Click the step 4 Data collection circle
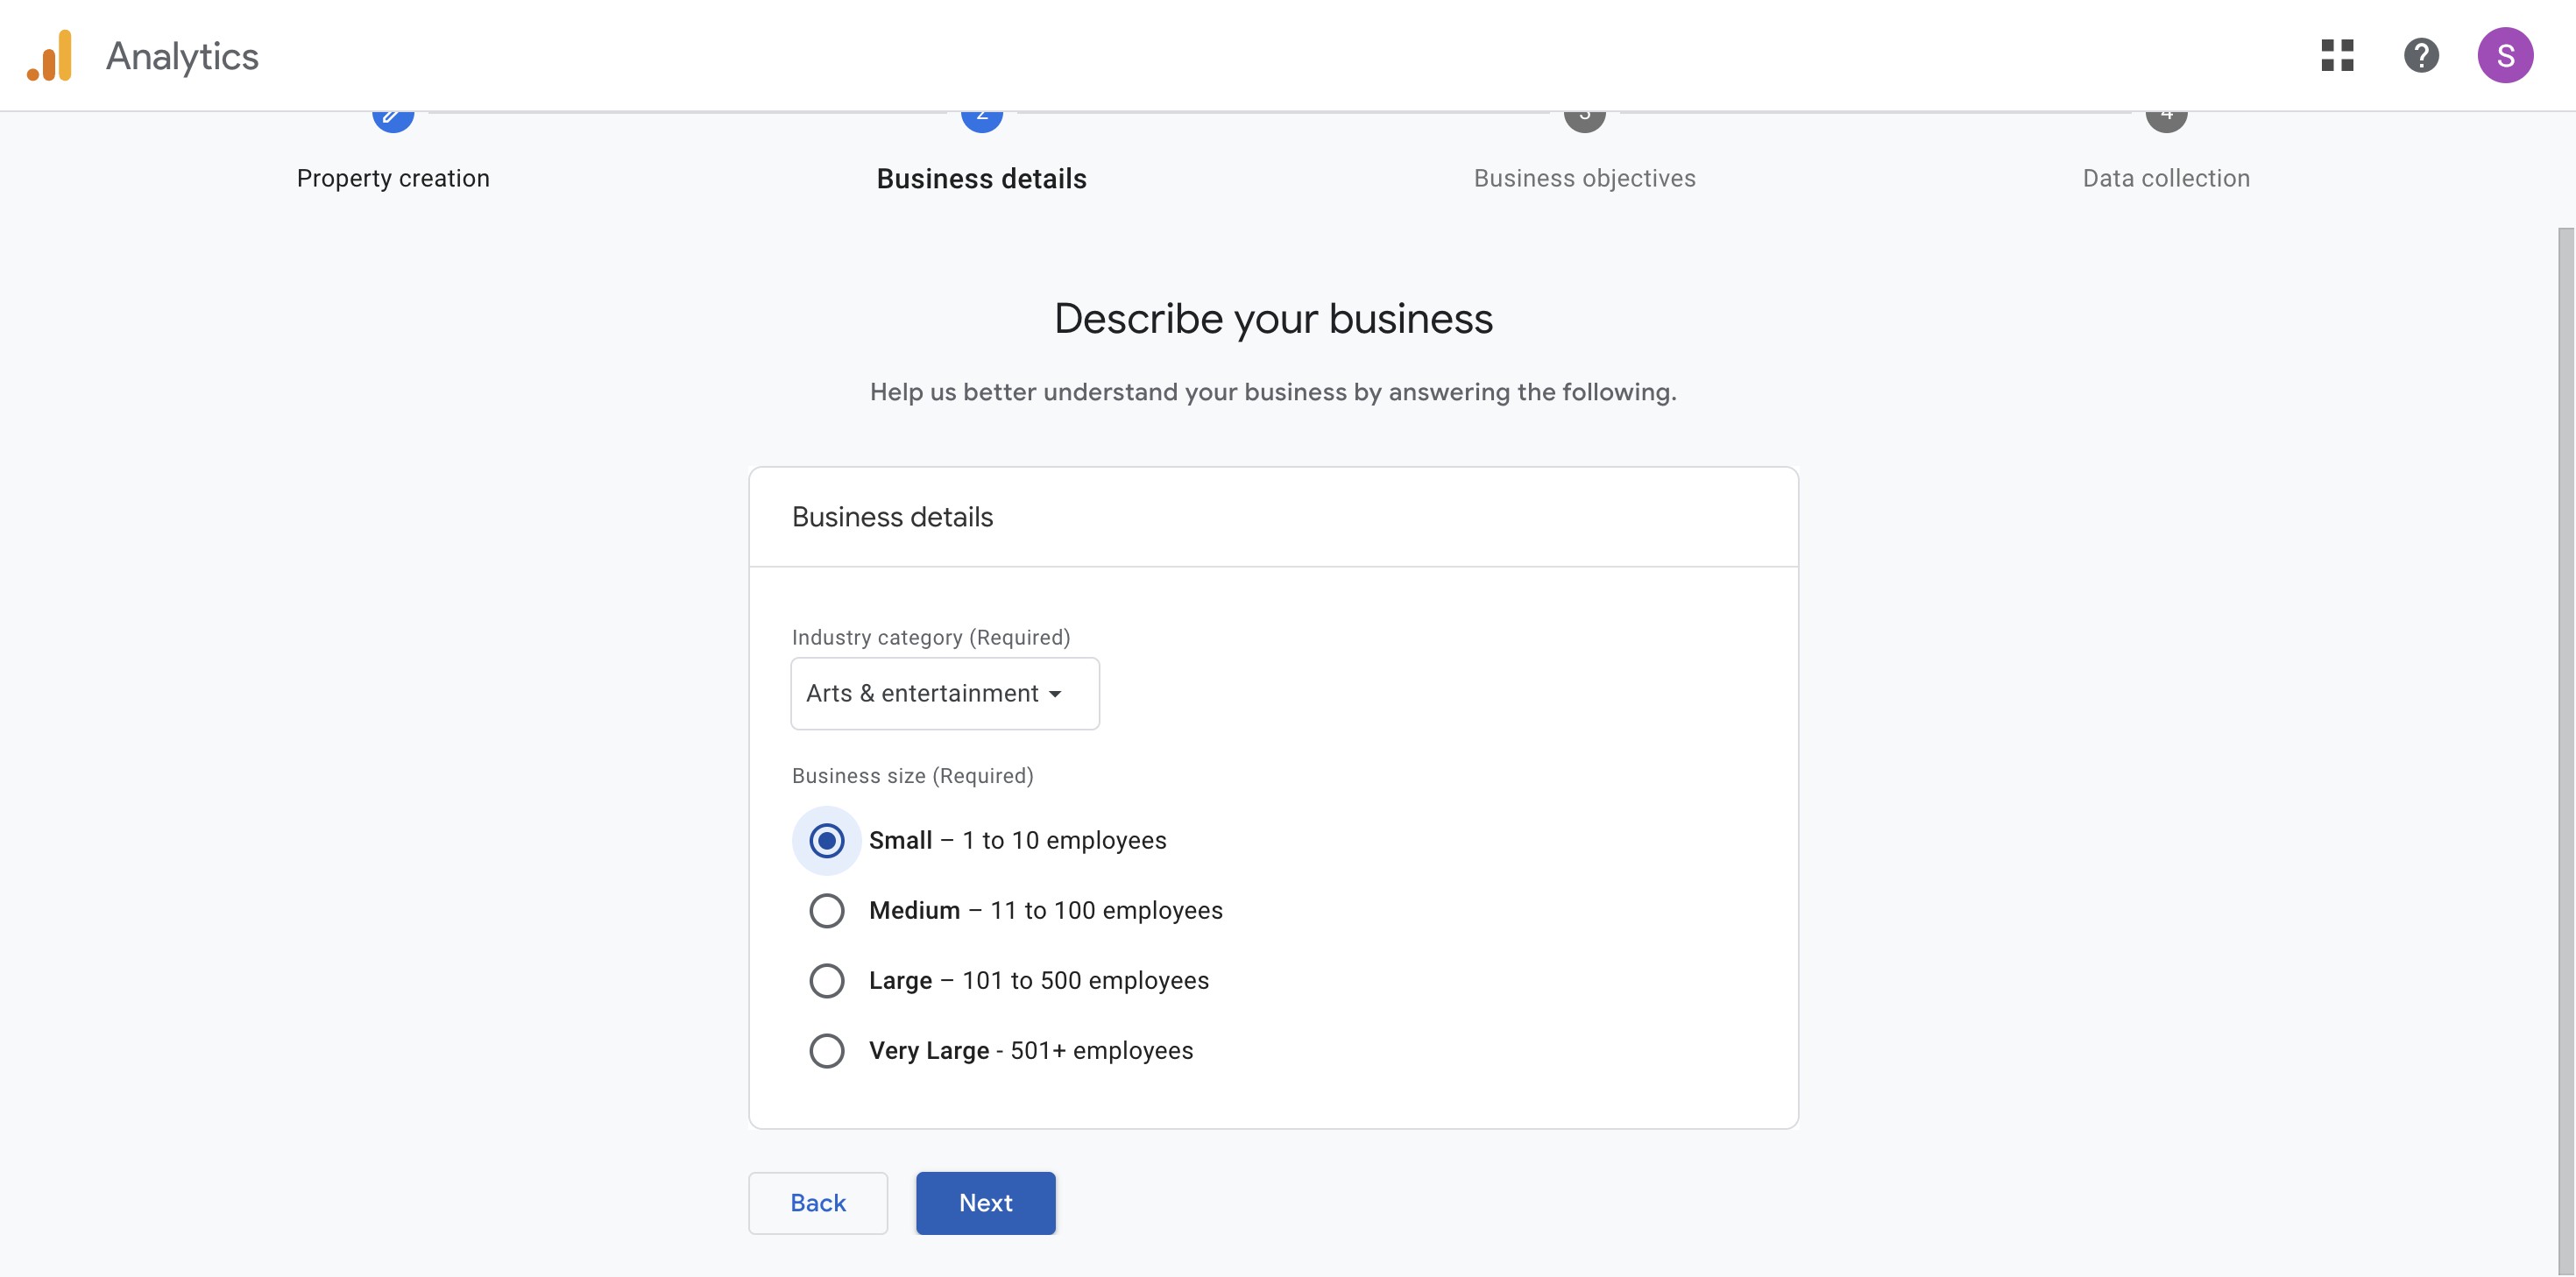 click(x=2166, y=120)
